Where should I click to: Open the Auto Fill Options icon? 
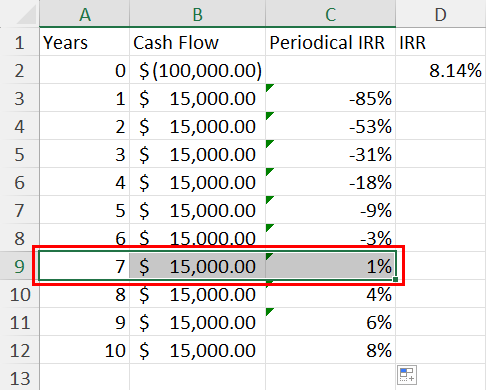coord(407,375)
